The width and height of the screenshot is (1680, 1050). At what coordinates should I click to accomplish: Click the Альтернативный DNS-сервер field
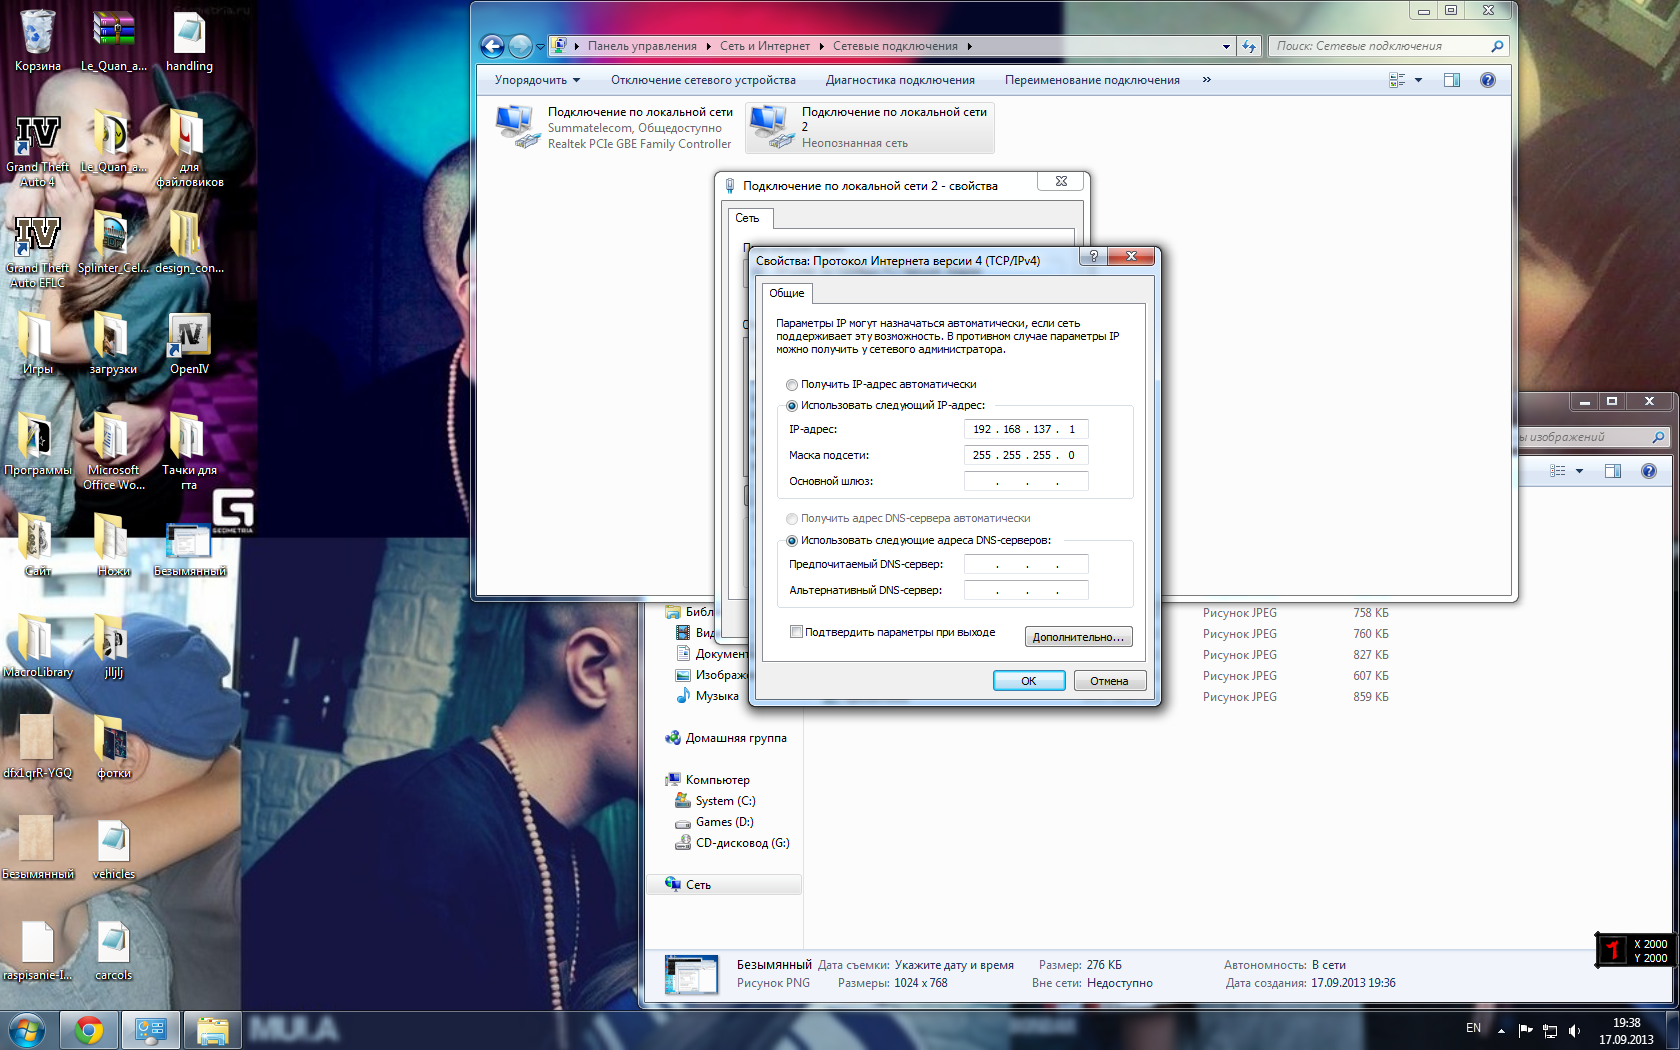1026,590
